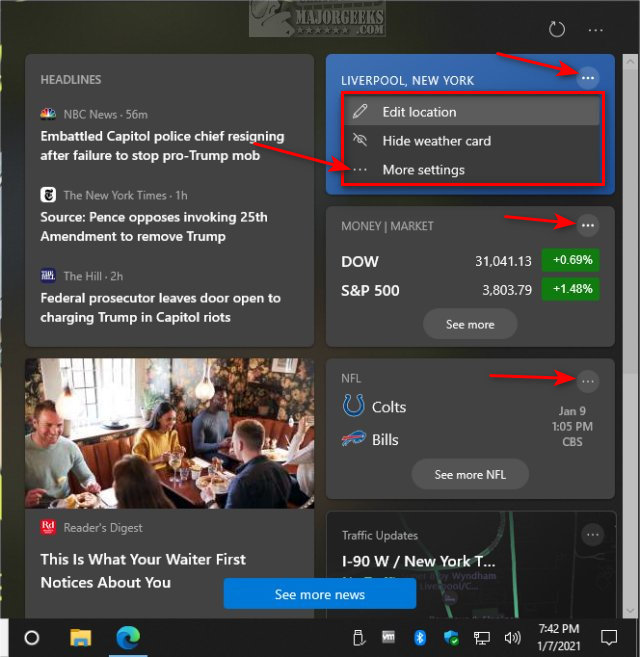Screen dimensions: 640x657
Task: Open Microsoft Edge from the taskbar
Action: [x=128, y=637]
